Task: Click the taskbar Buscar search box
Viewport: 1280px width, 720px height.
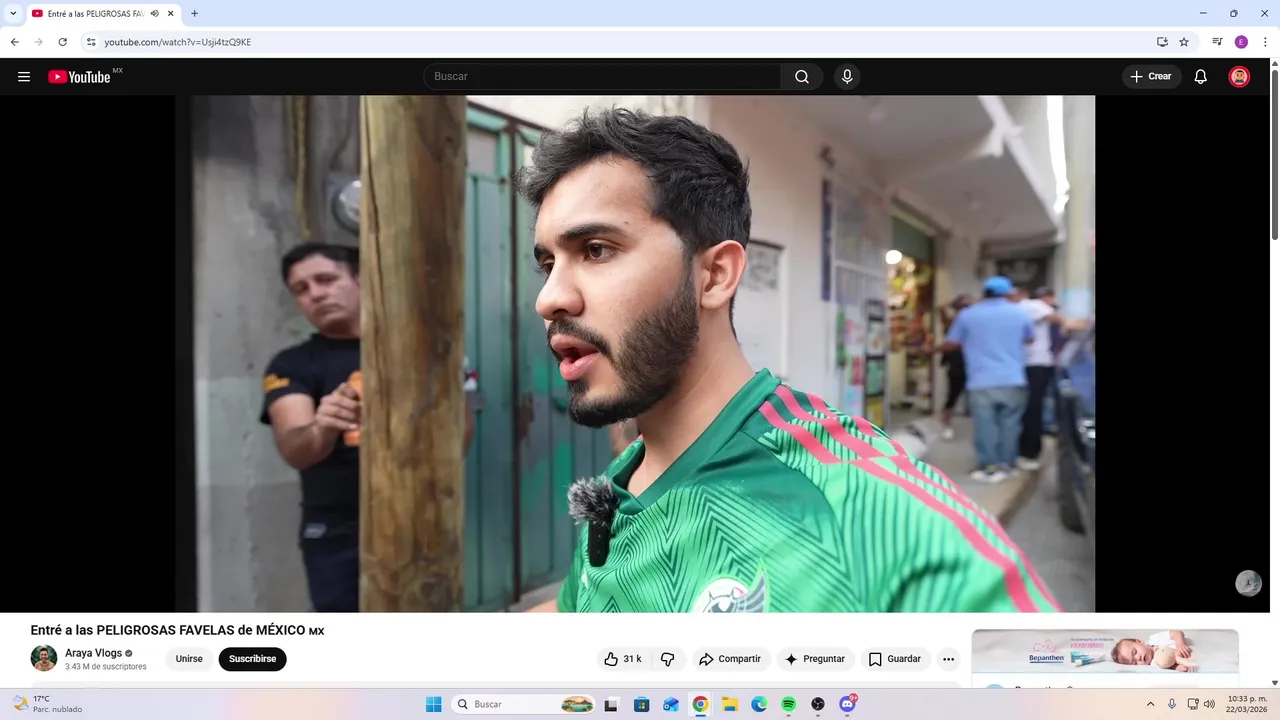Action: click(524, 704)
